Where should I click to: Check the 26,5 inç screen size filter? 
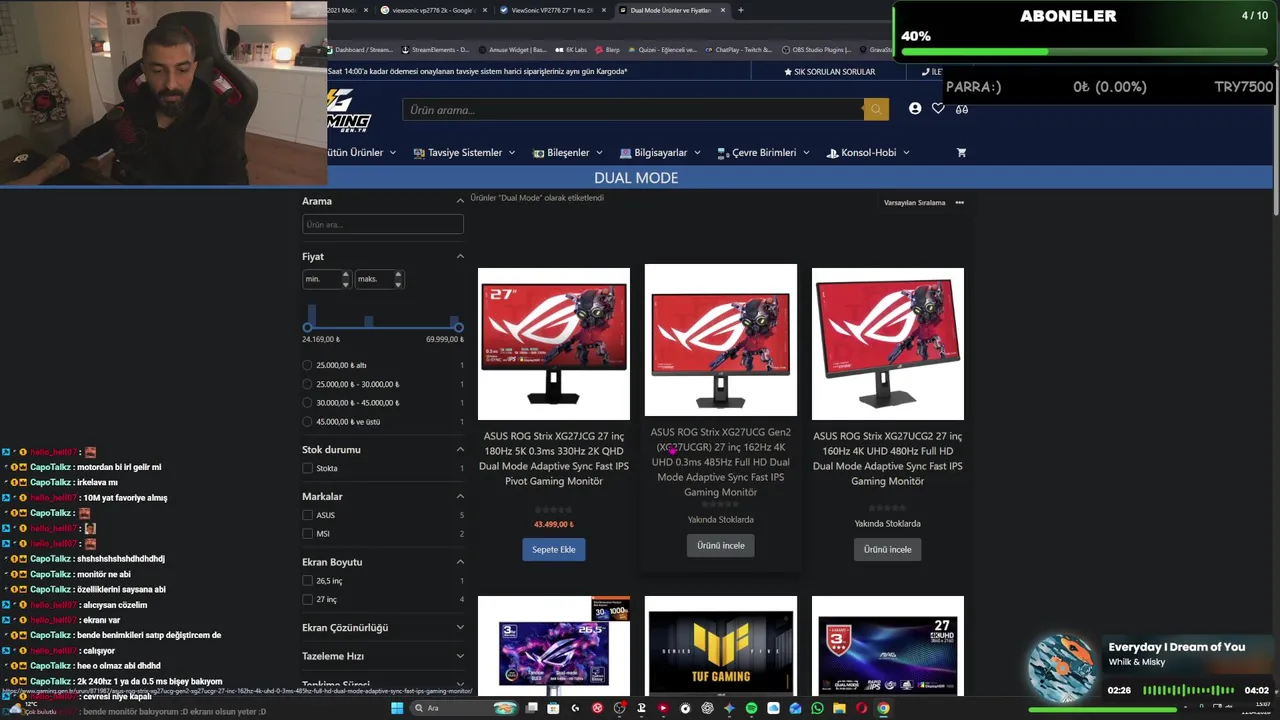point(308,581)
